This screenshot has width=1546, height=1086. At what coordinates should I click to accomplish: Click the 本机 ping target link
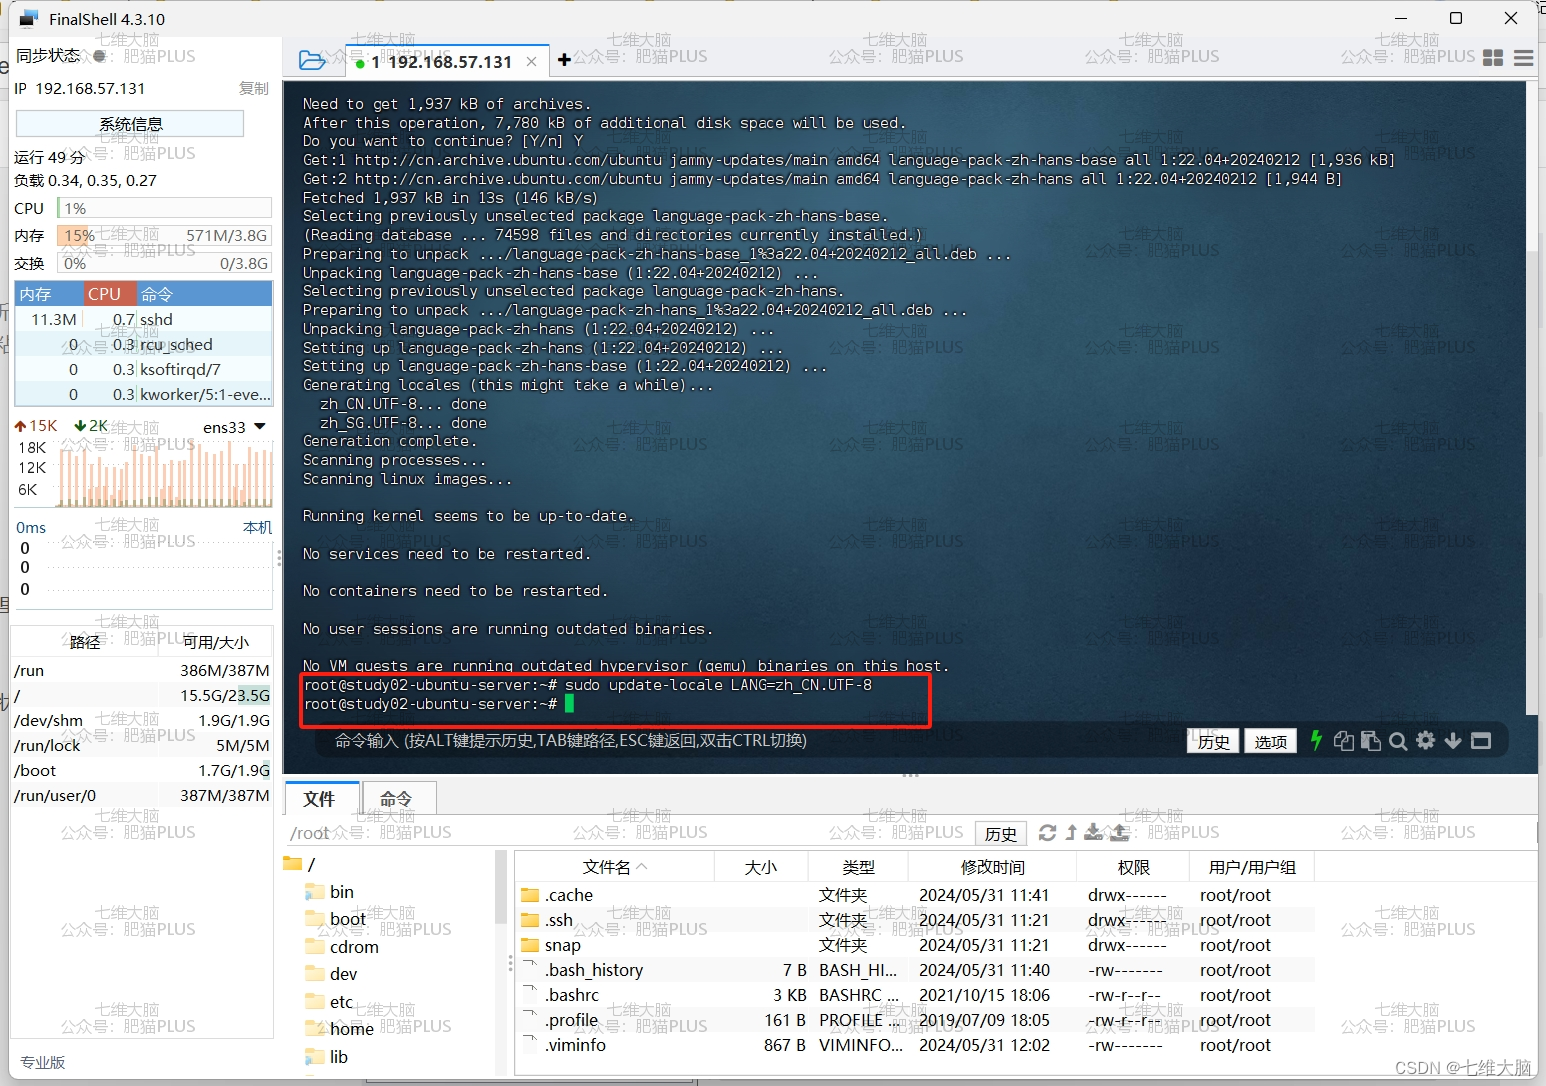coord(257,527)
